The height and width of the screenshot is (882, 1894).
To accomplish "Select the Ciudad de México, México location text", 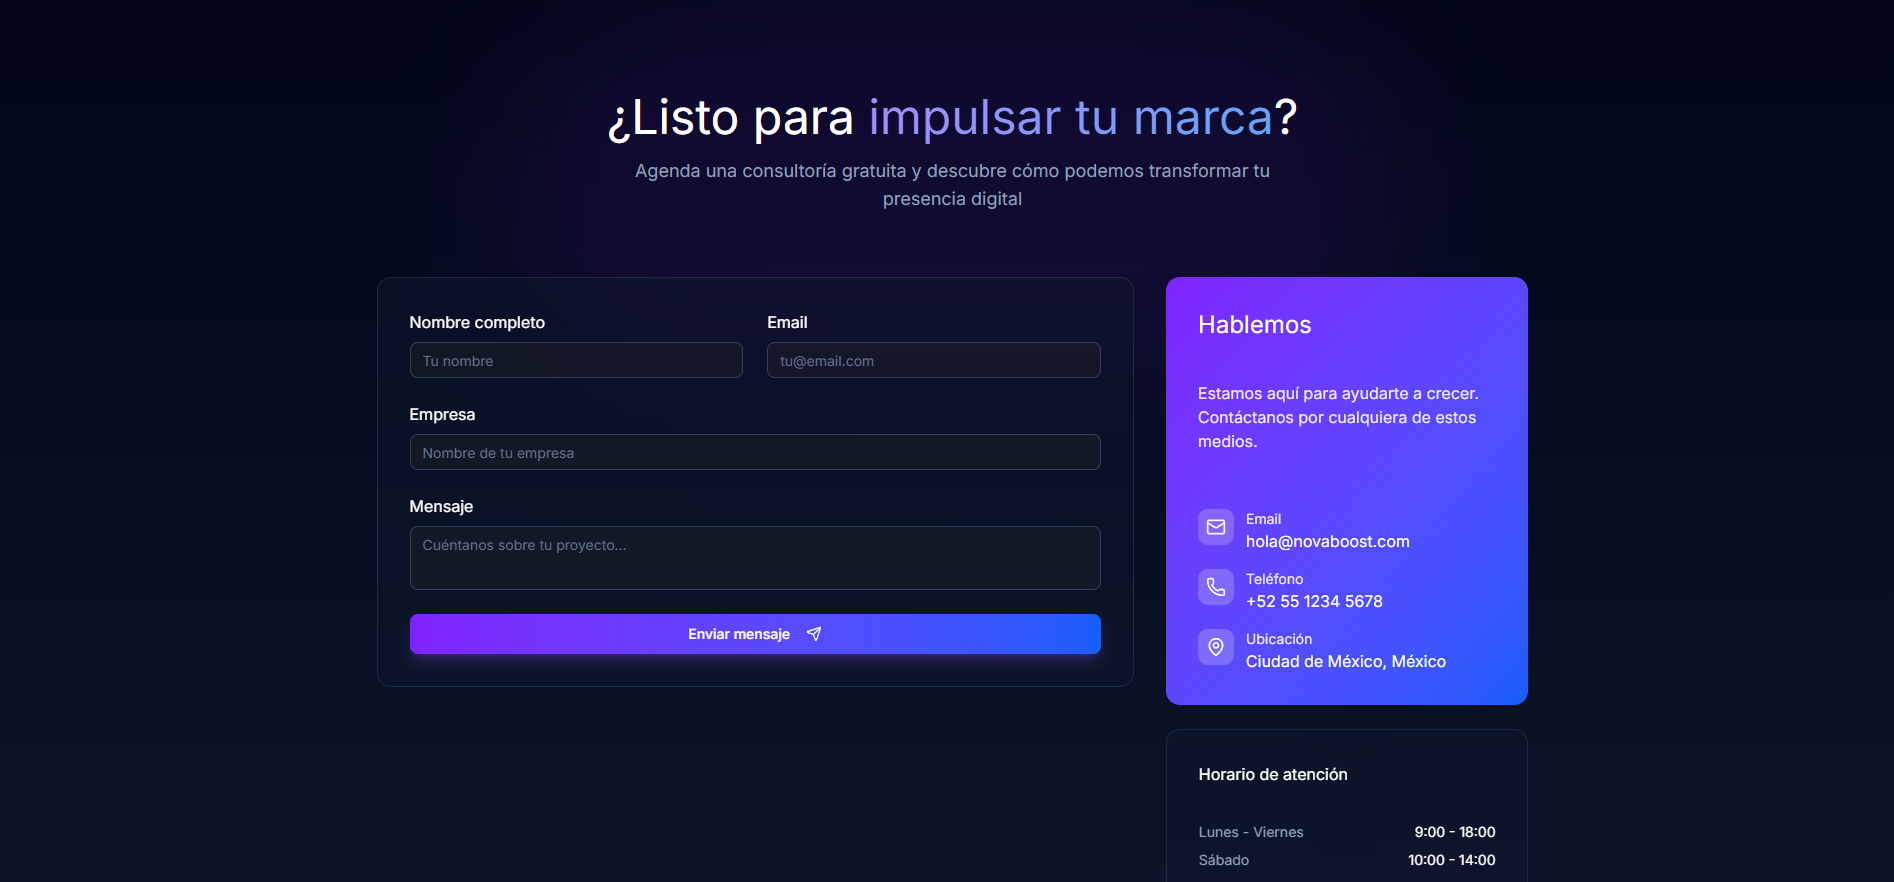I will pyautogui.click(x=1345, y=662).
